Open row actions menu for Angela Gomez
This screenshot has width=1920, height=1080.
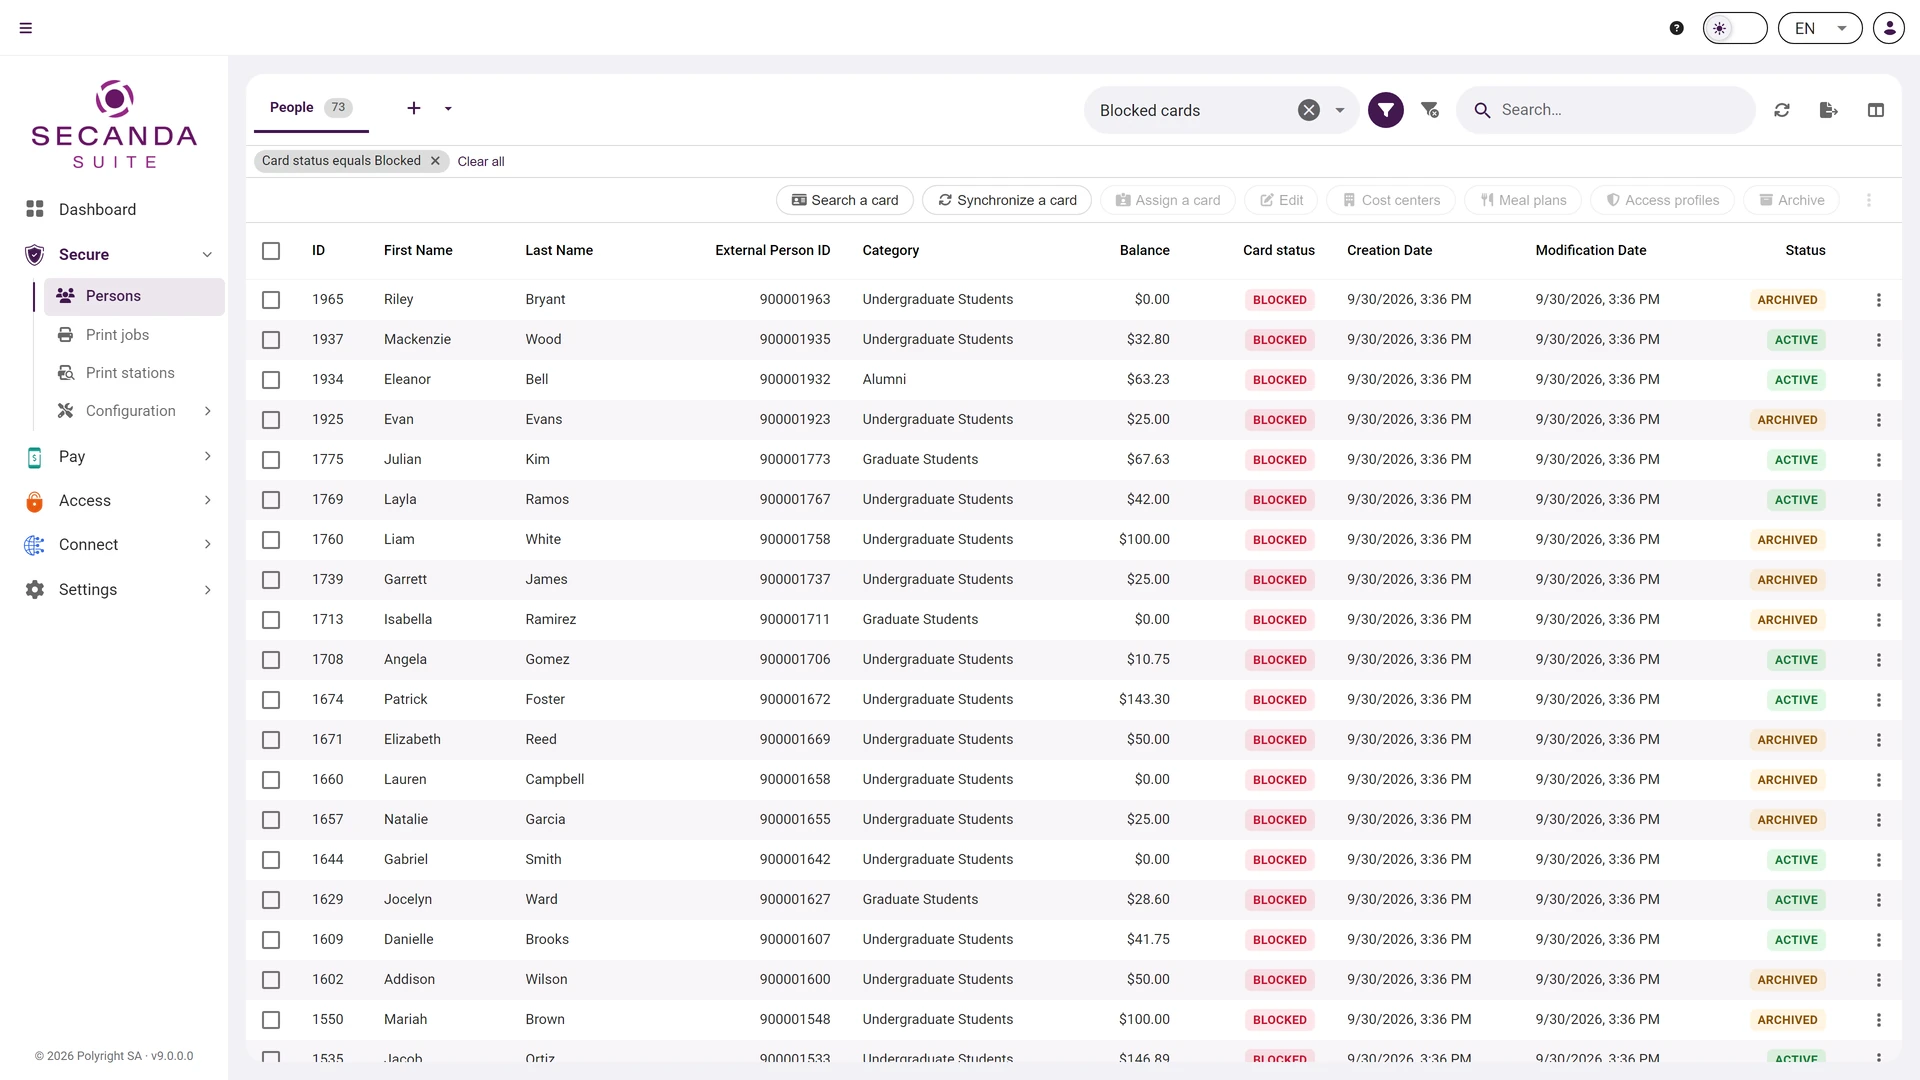[x=1879, y=660]
